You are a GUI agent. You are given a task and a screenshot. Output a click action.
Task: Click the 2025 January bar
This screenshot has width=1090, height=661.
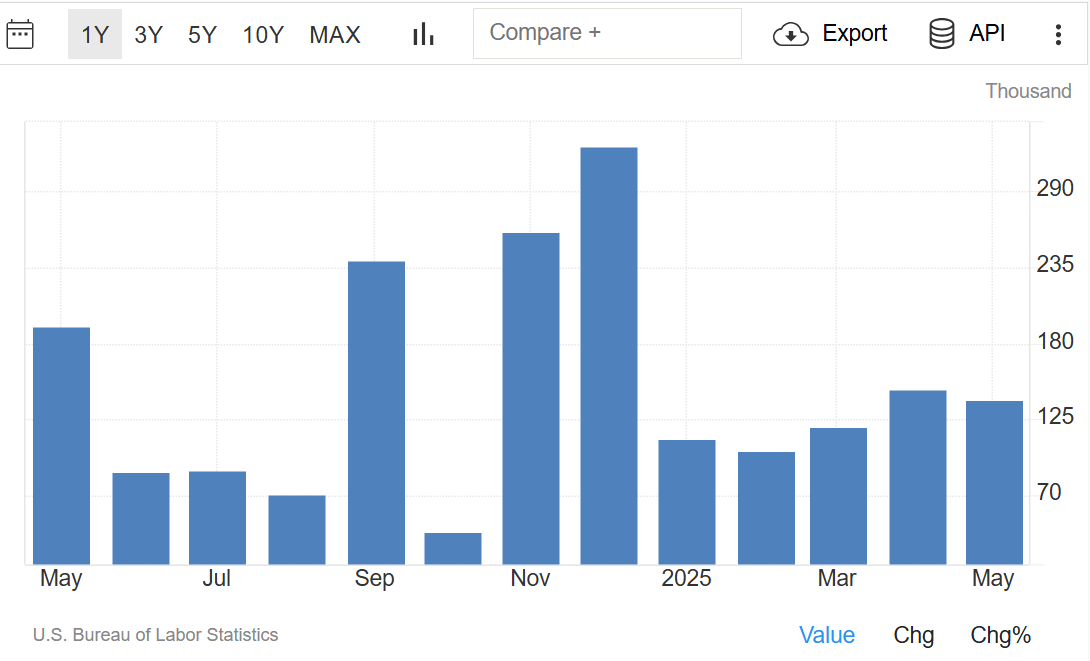[687, 502]
